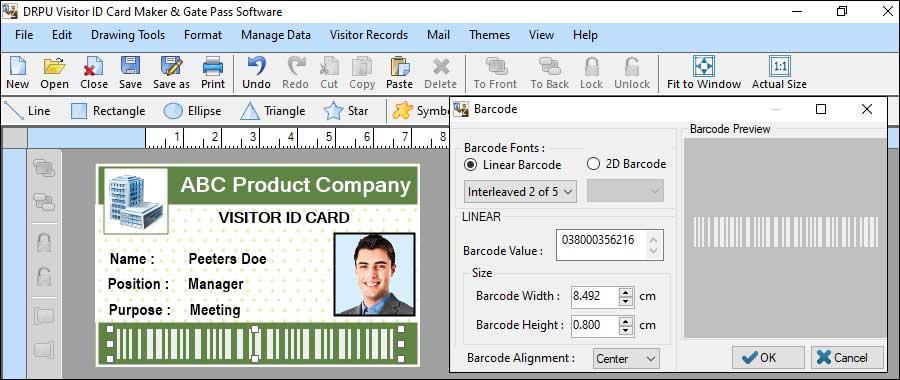This screenshot has width=900, height=380.
Task: Lock the selected object
Action: (591, 72)
